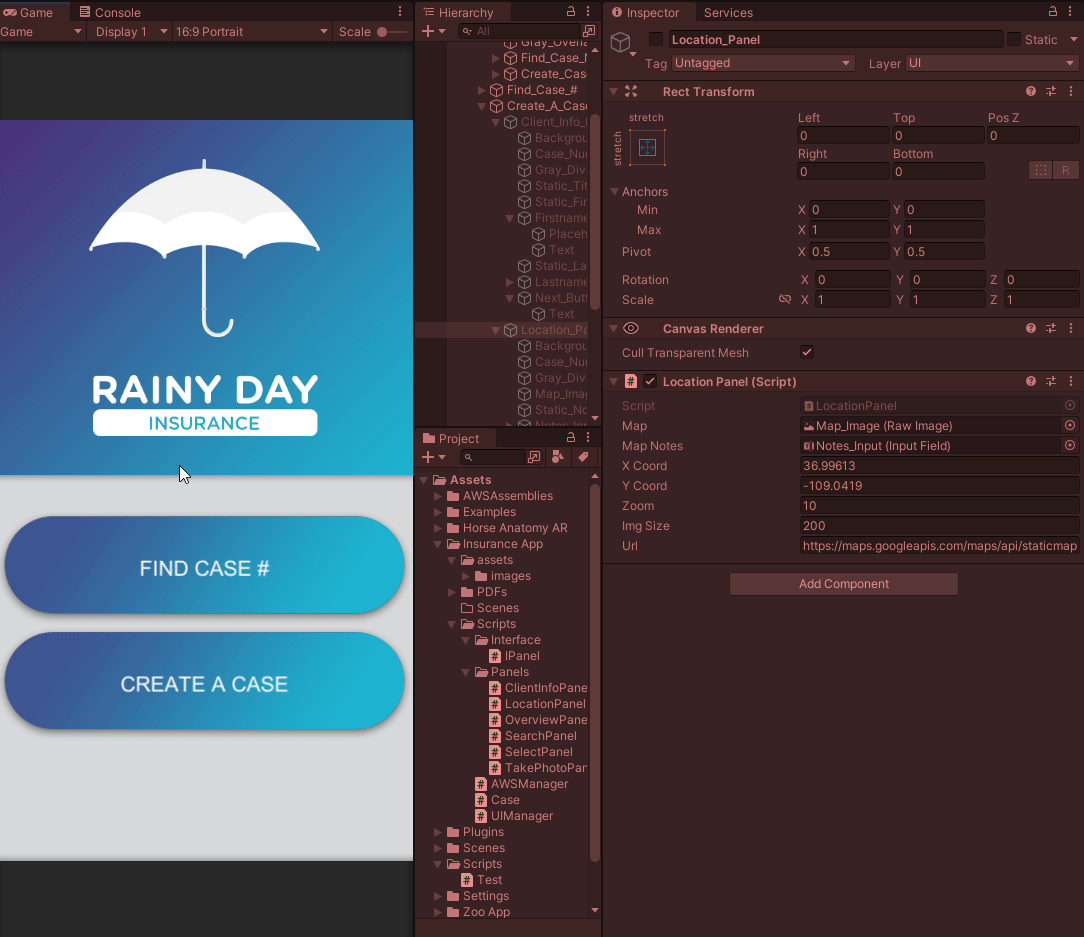Toggle Rect Transform raw edit mode R

tap(1065, 170)
